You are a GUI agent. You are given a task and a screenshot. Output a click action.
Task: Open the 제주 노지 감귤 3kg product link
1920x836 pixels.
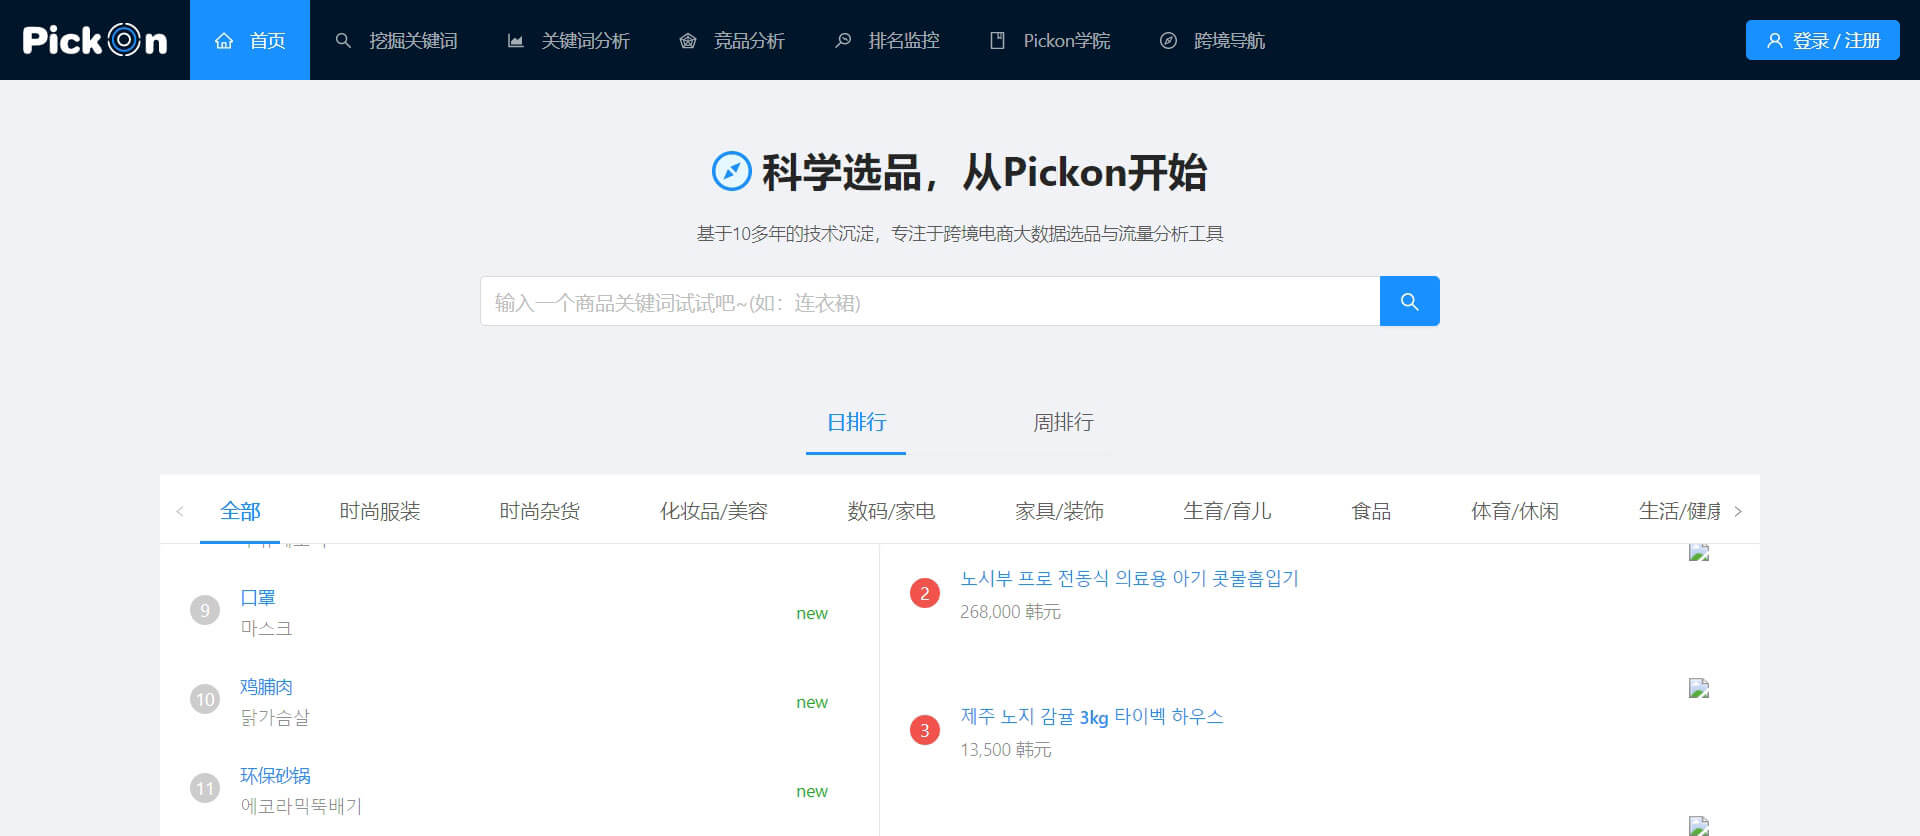click(x=1092, y=716)
